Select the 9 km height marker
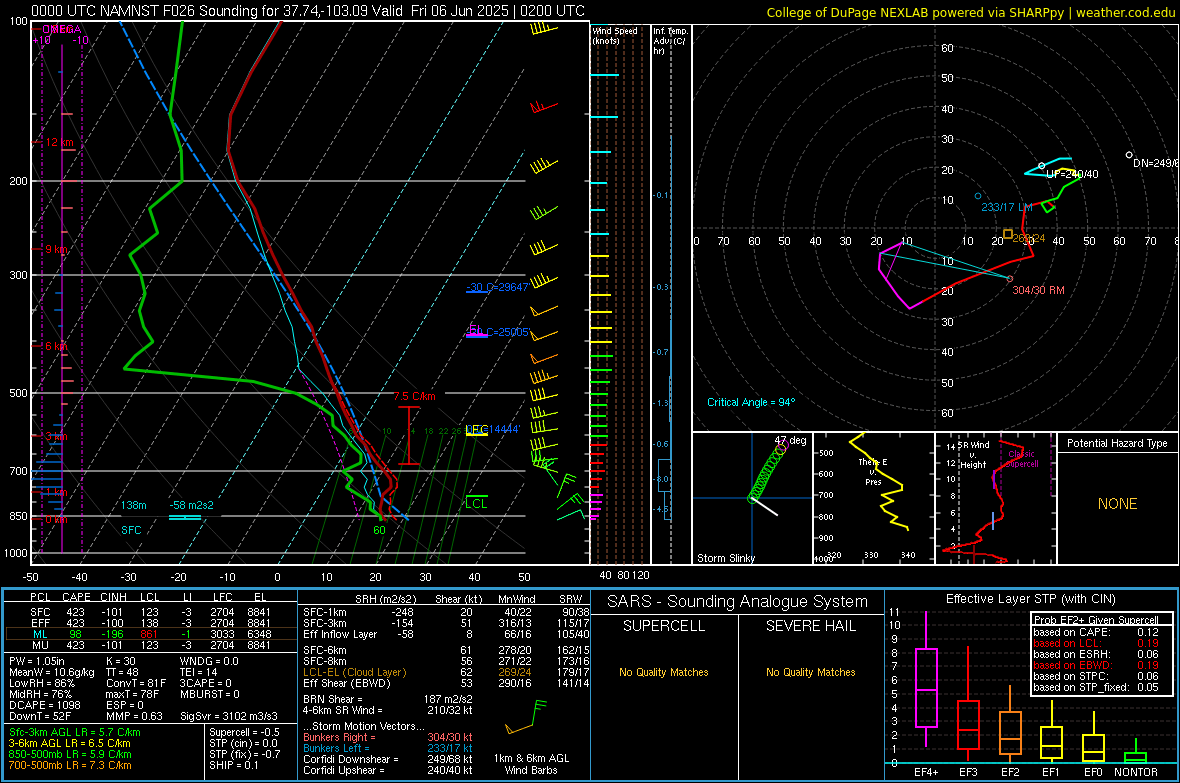1180x783 pixels. (x=56, y=249)
